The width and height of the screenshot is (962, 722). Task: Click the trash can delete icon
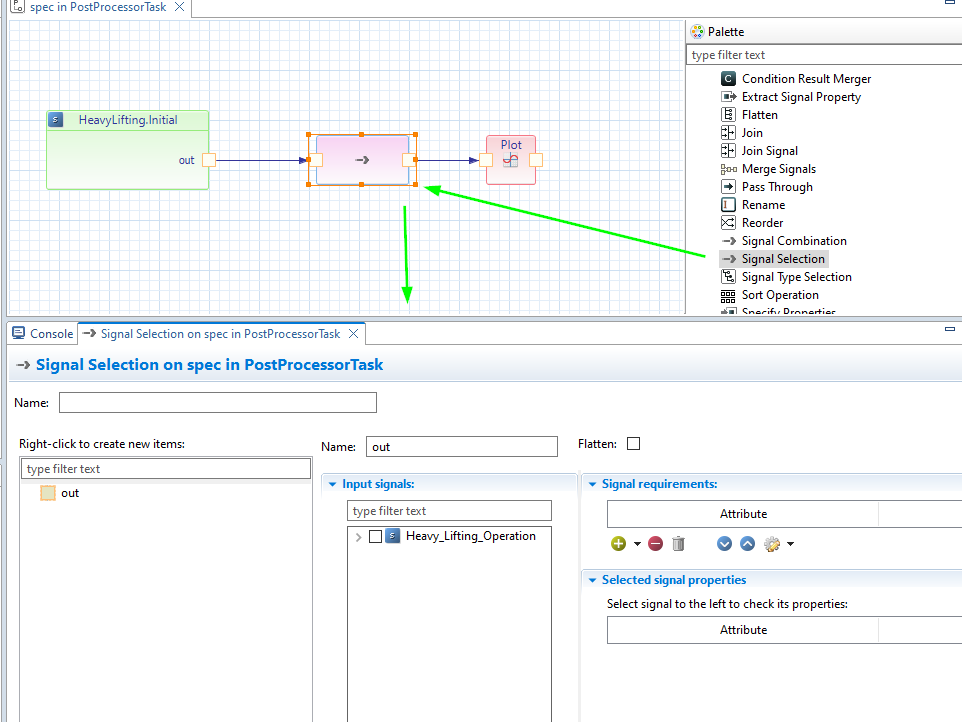click(679, 544)
